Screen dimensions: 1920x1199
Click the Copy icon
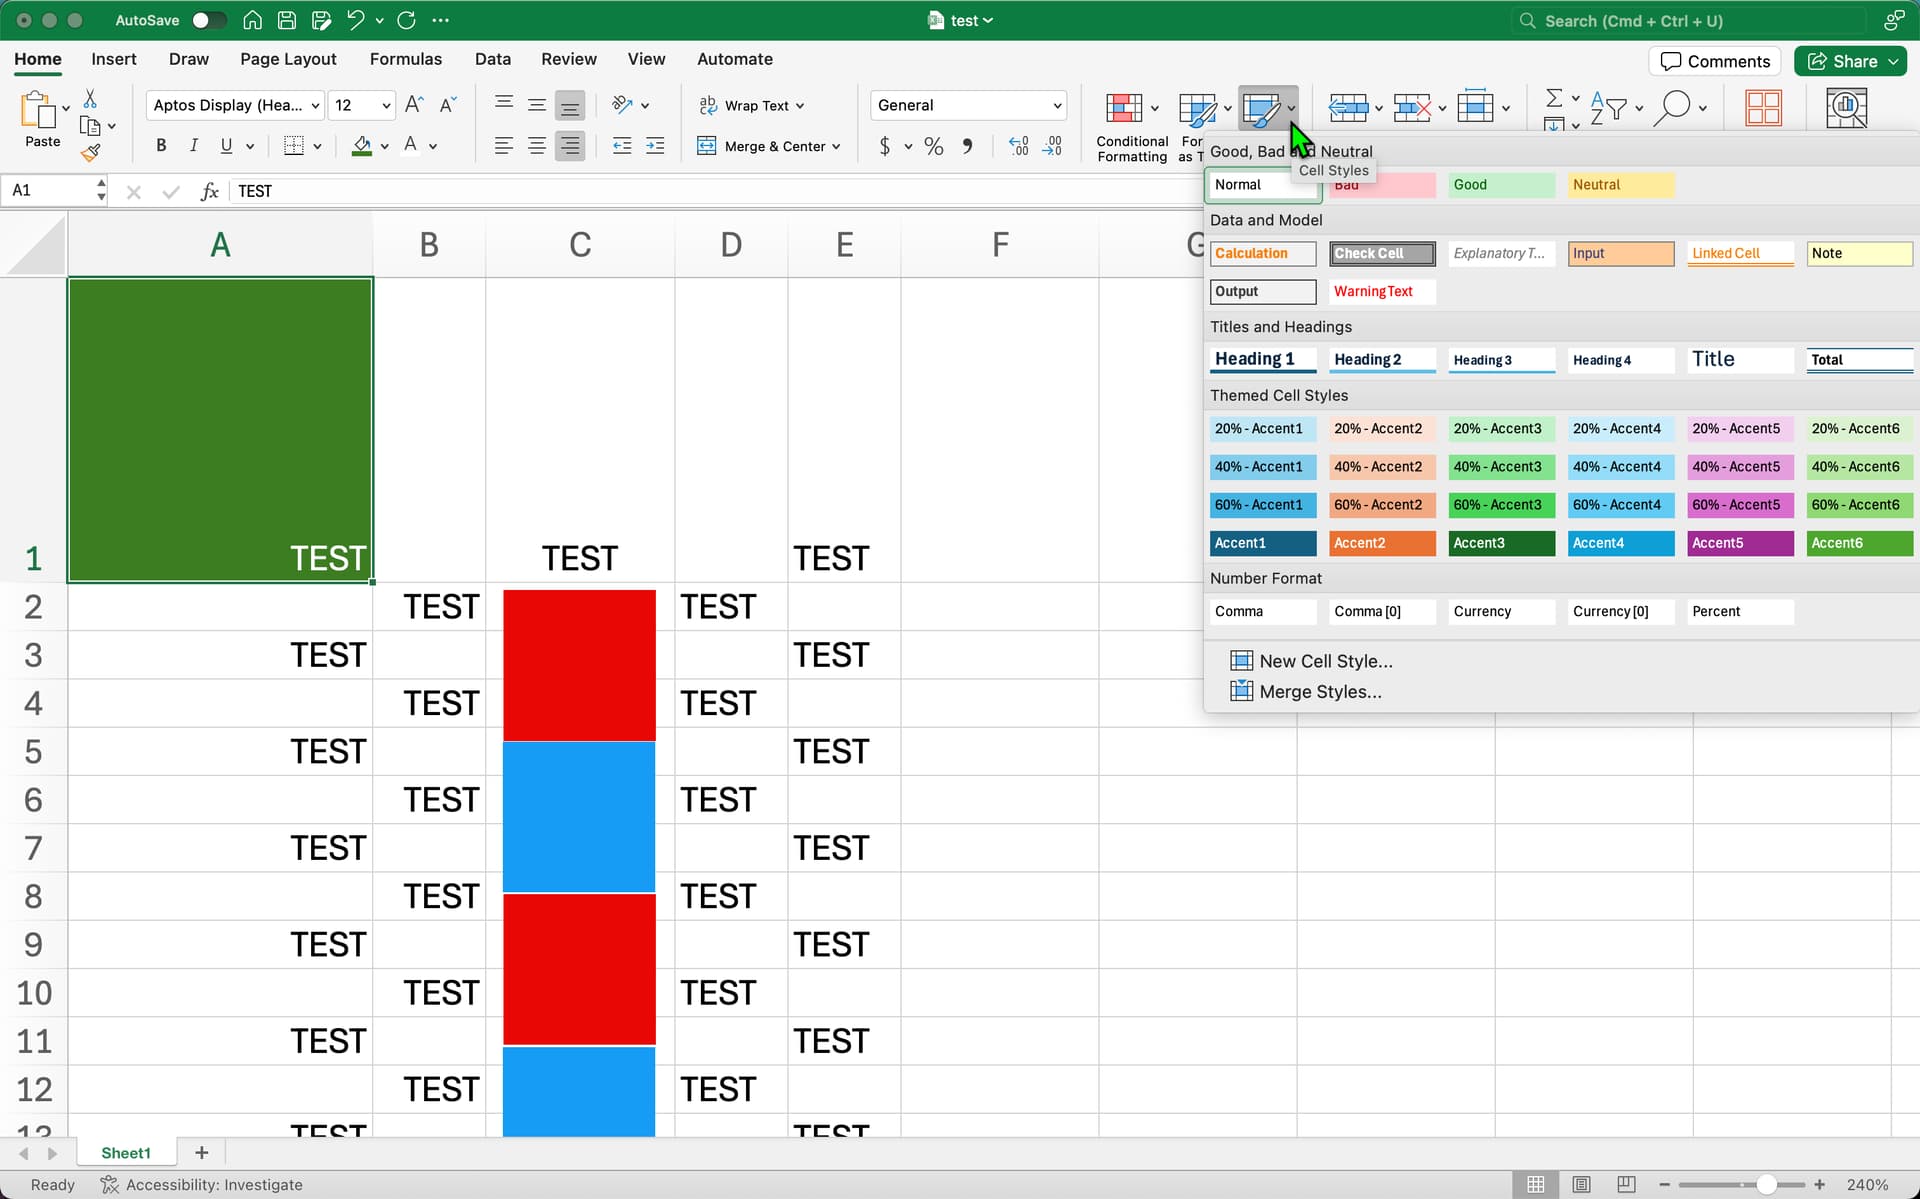click(90, 126)
